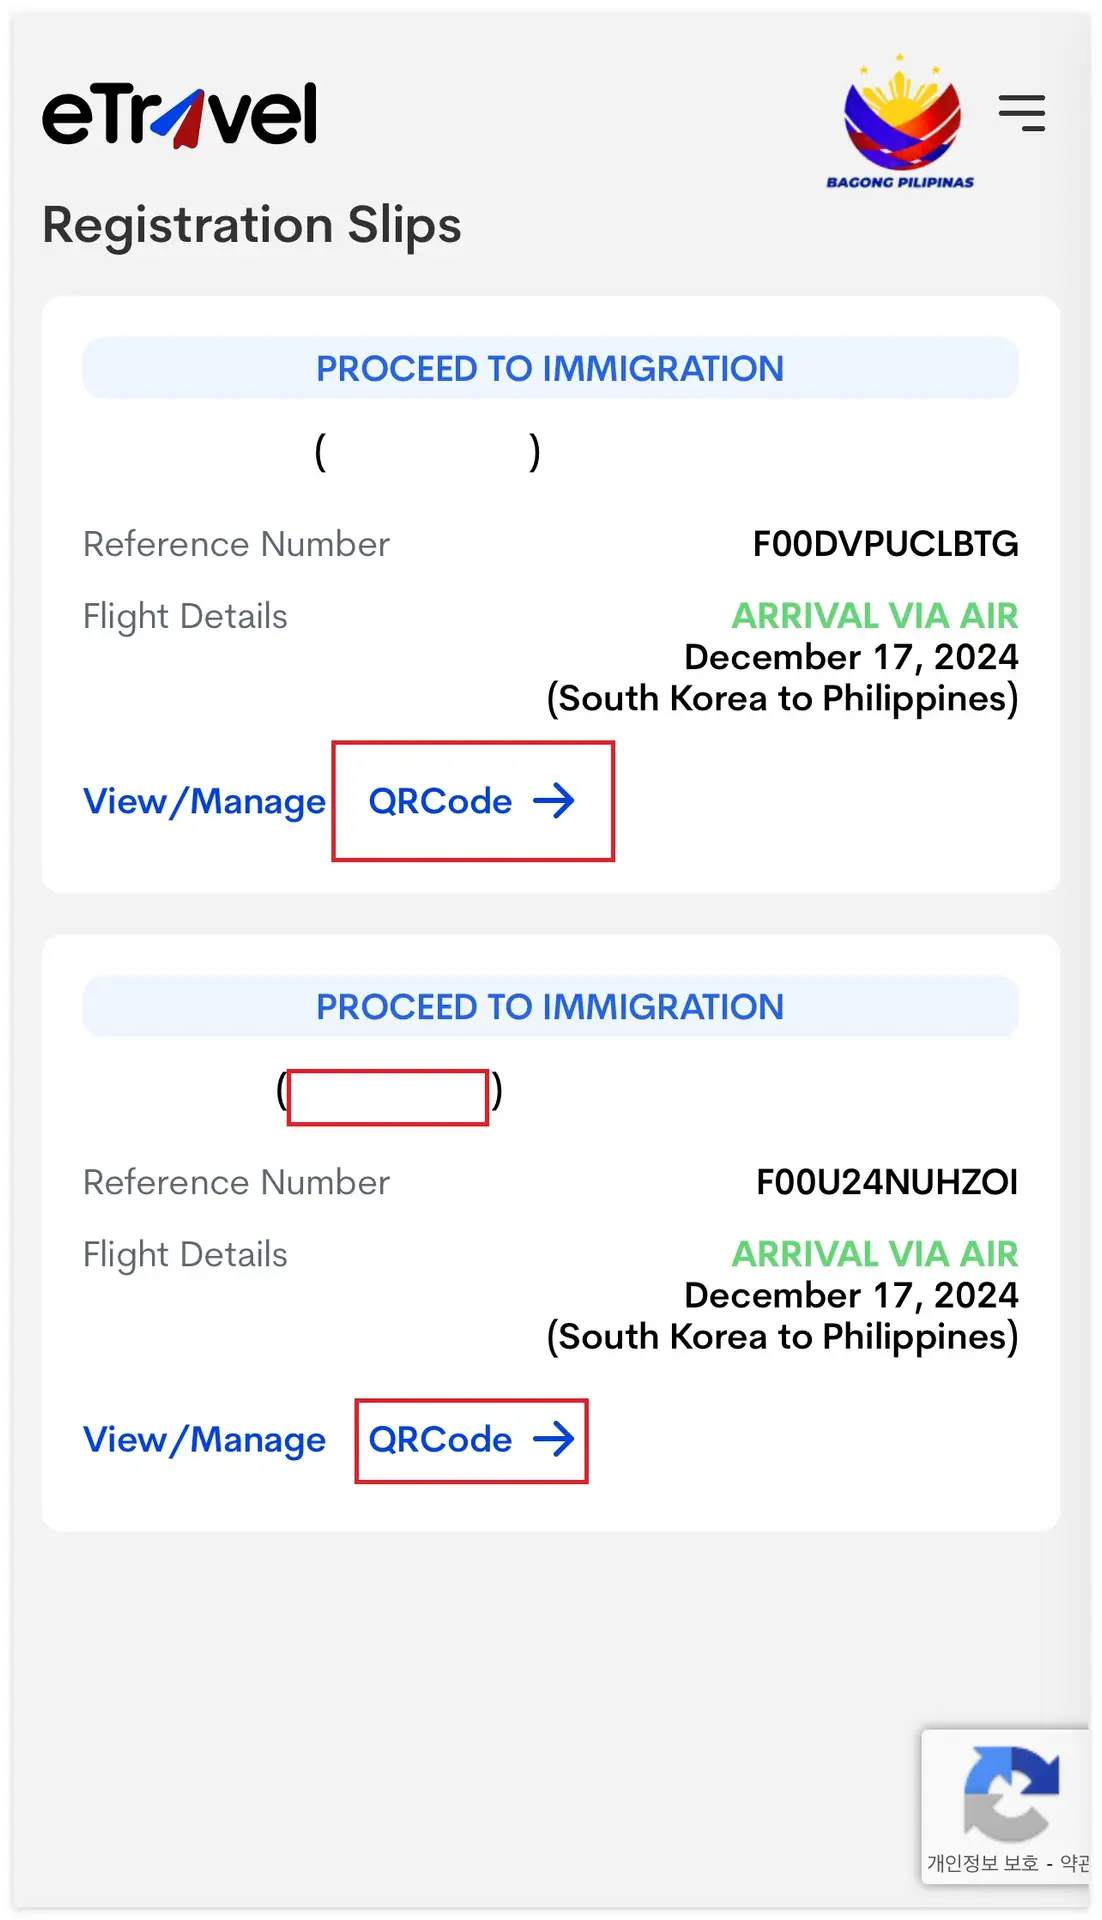1102x1920 pixels.
Task: Click second ARRIVAL VIA AIR label
Action: (x=875, y=1253)
